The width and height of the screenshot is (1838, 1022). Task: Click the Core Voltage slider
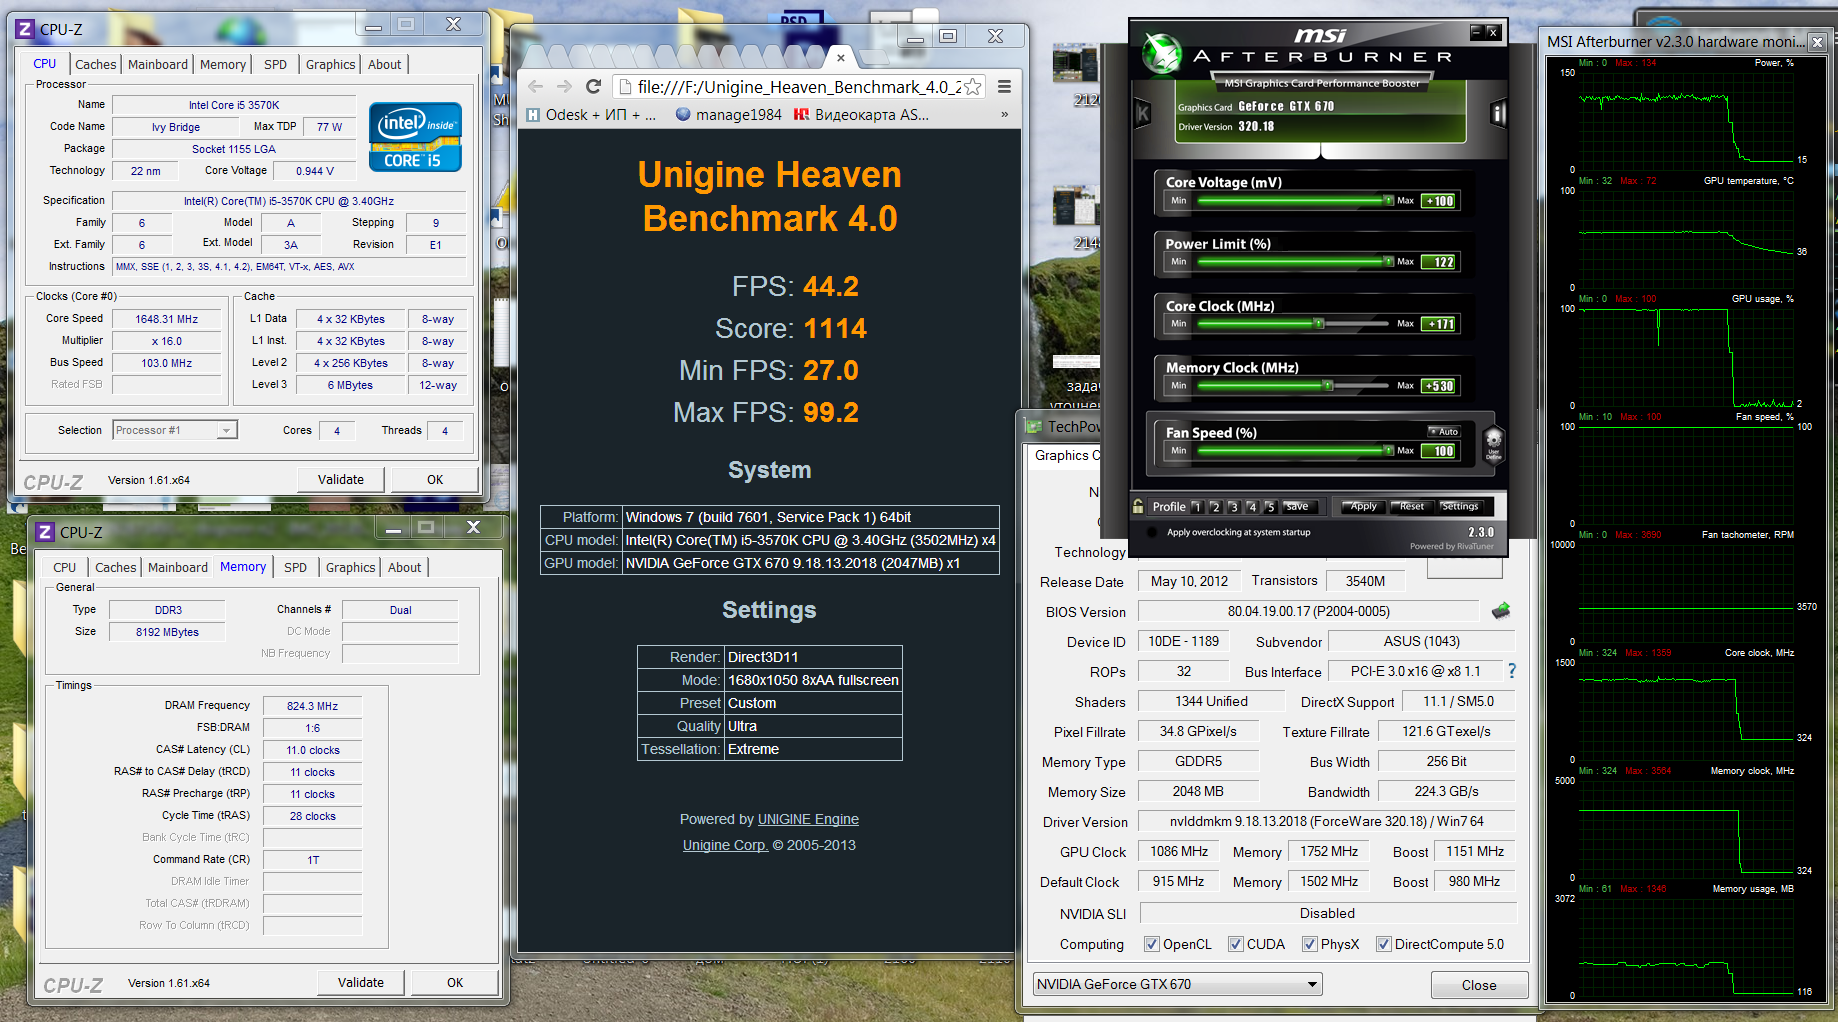coord(1296,201)
